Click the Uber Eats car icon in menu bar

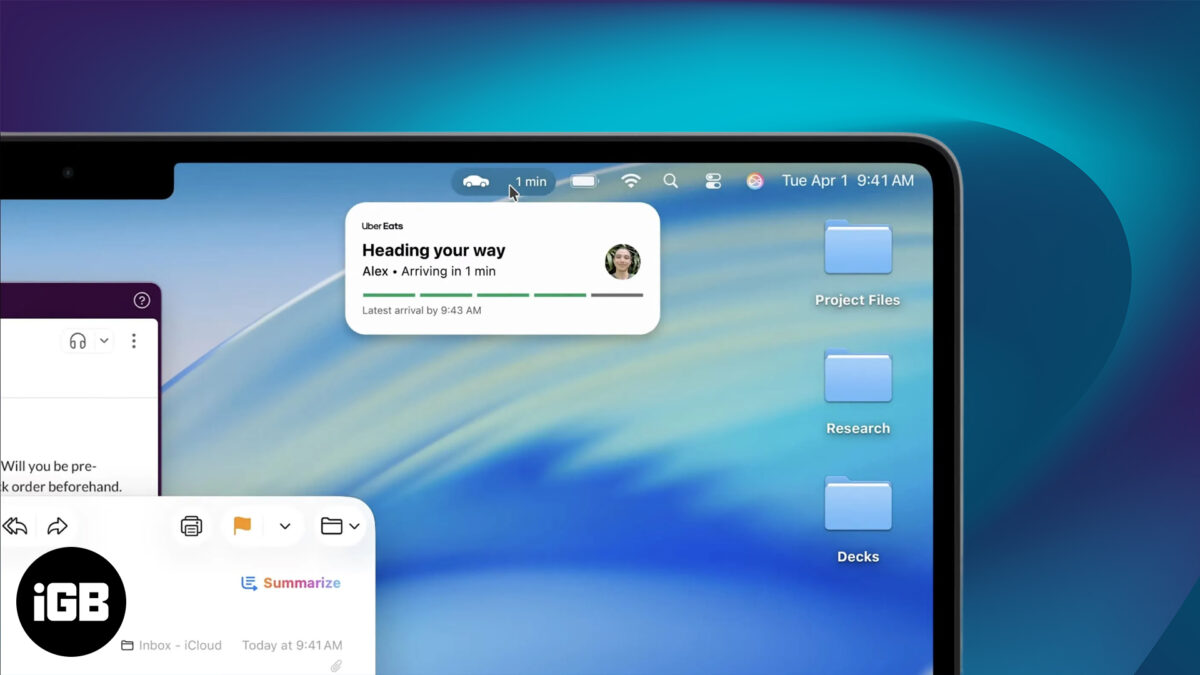pyautogui.click(x=476, y=181)
